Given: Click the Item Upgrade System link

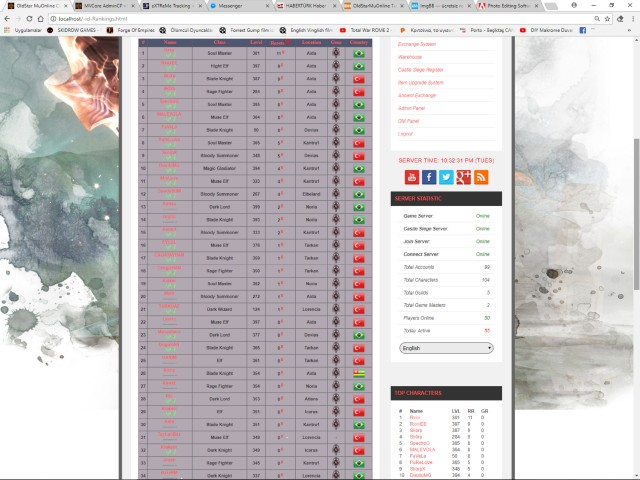Looking at the screenshot, I should point(421,82).
